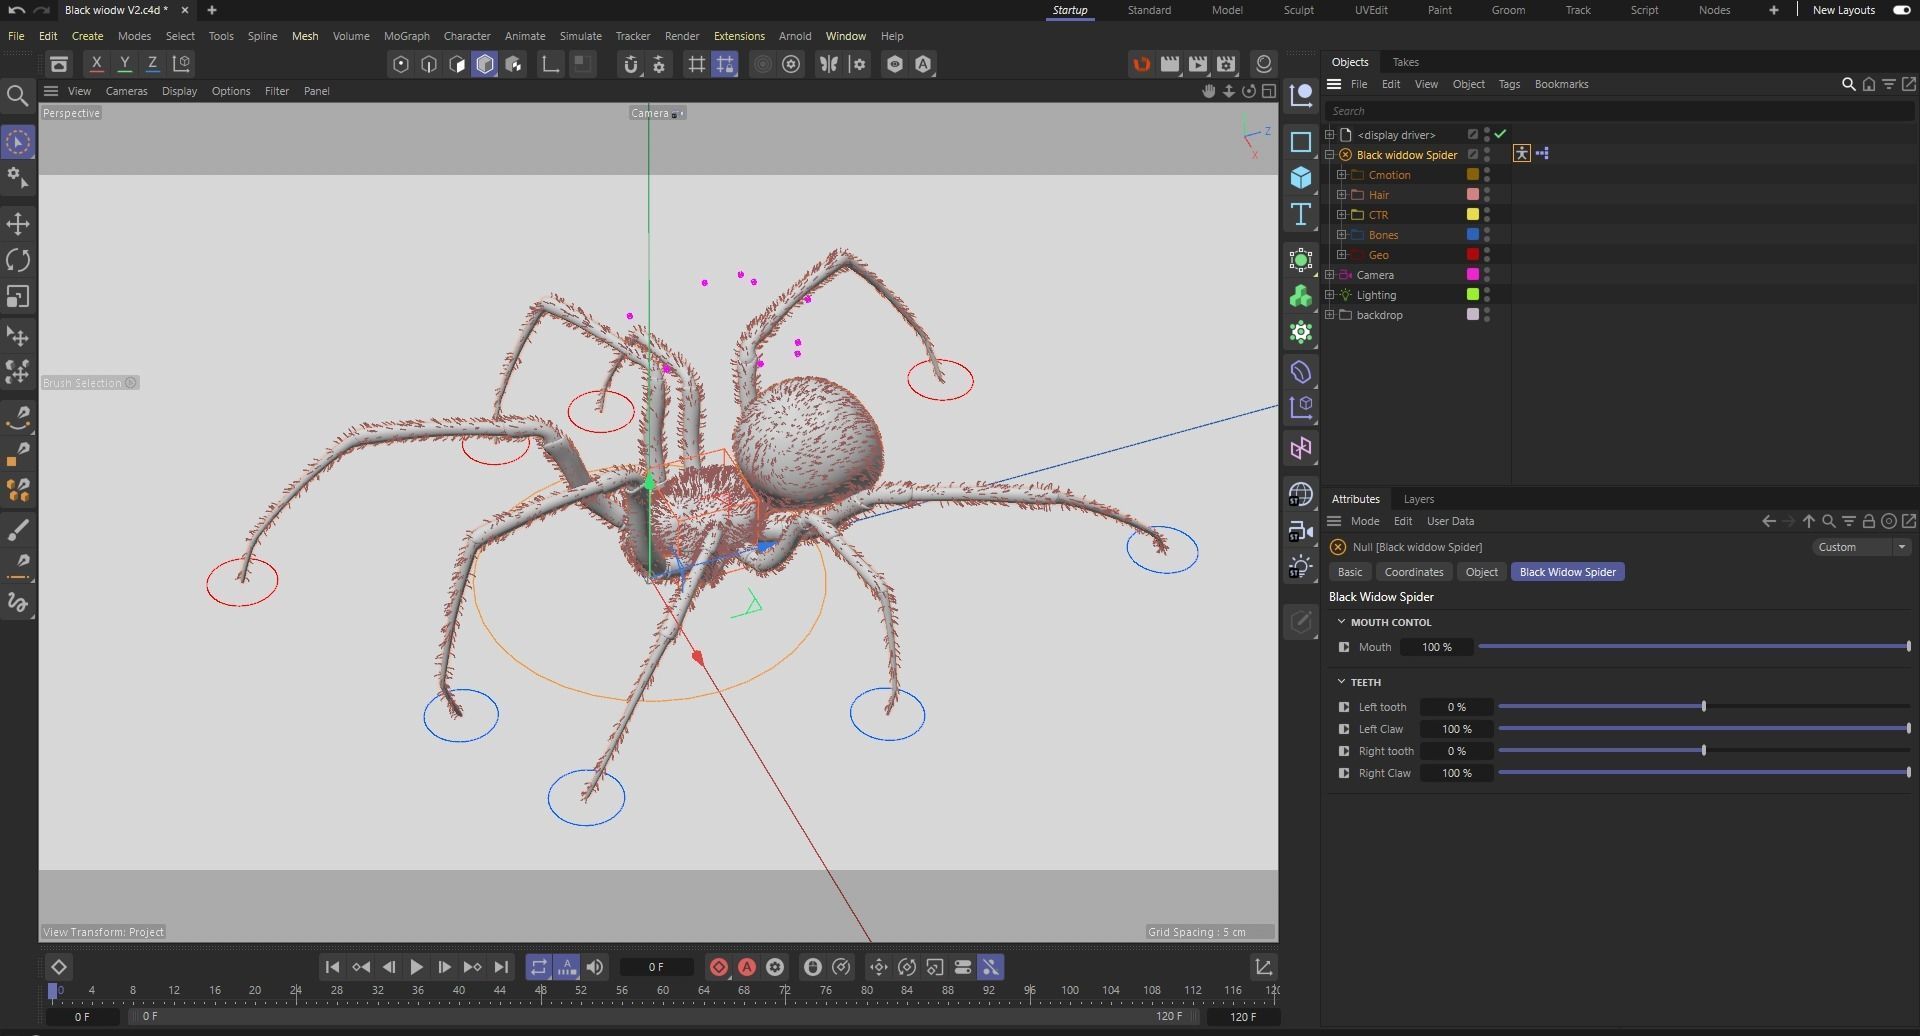
Task: Open the Basic attribute tab
Action: click(x=1350, y=572)
